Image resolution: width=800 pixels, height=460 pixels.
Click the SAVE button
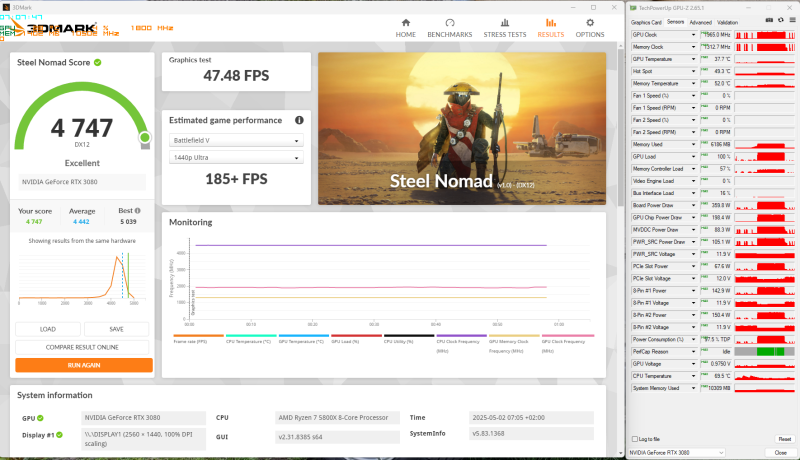click(116, 329)
